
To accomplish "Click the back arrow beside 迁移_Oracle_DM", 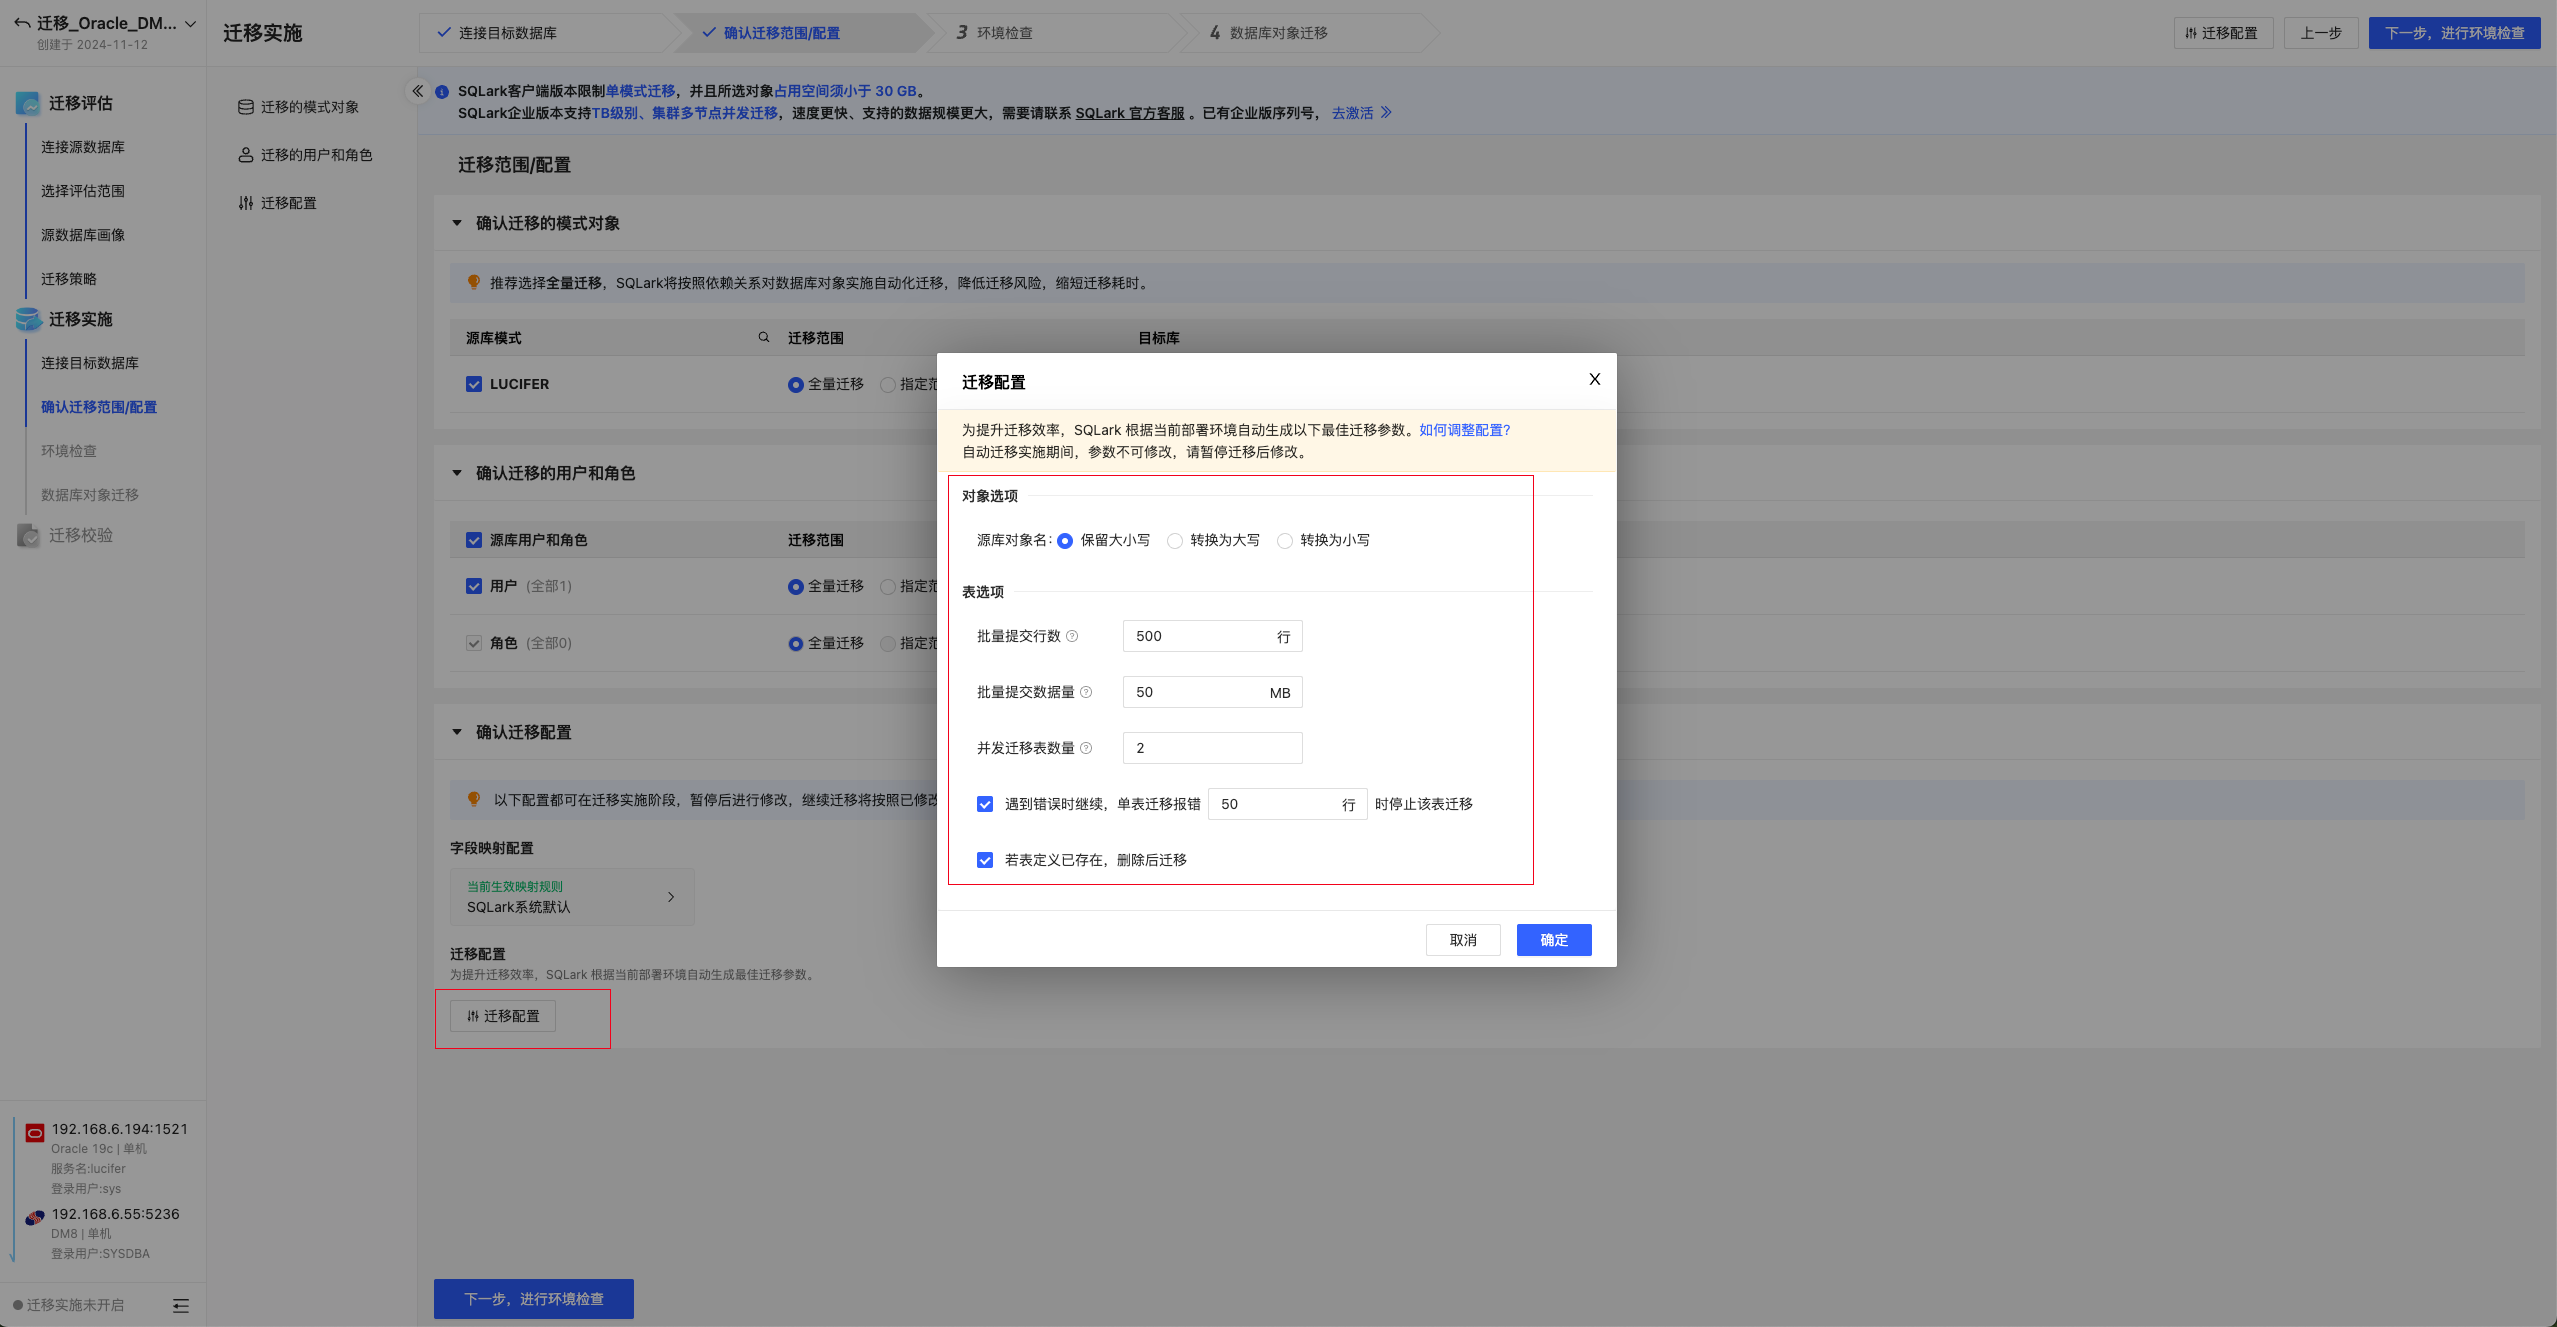I will pyautogui.click(x=20, y=21).
